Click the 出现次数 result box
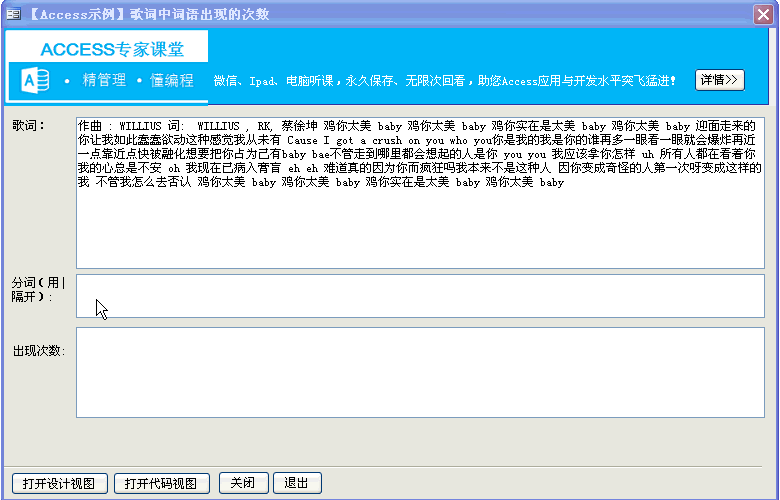 420,372
